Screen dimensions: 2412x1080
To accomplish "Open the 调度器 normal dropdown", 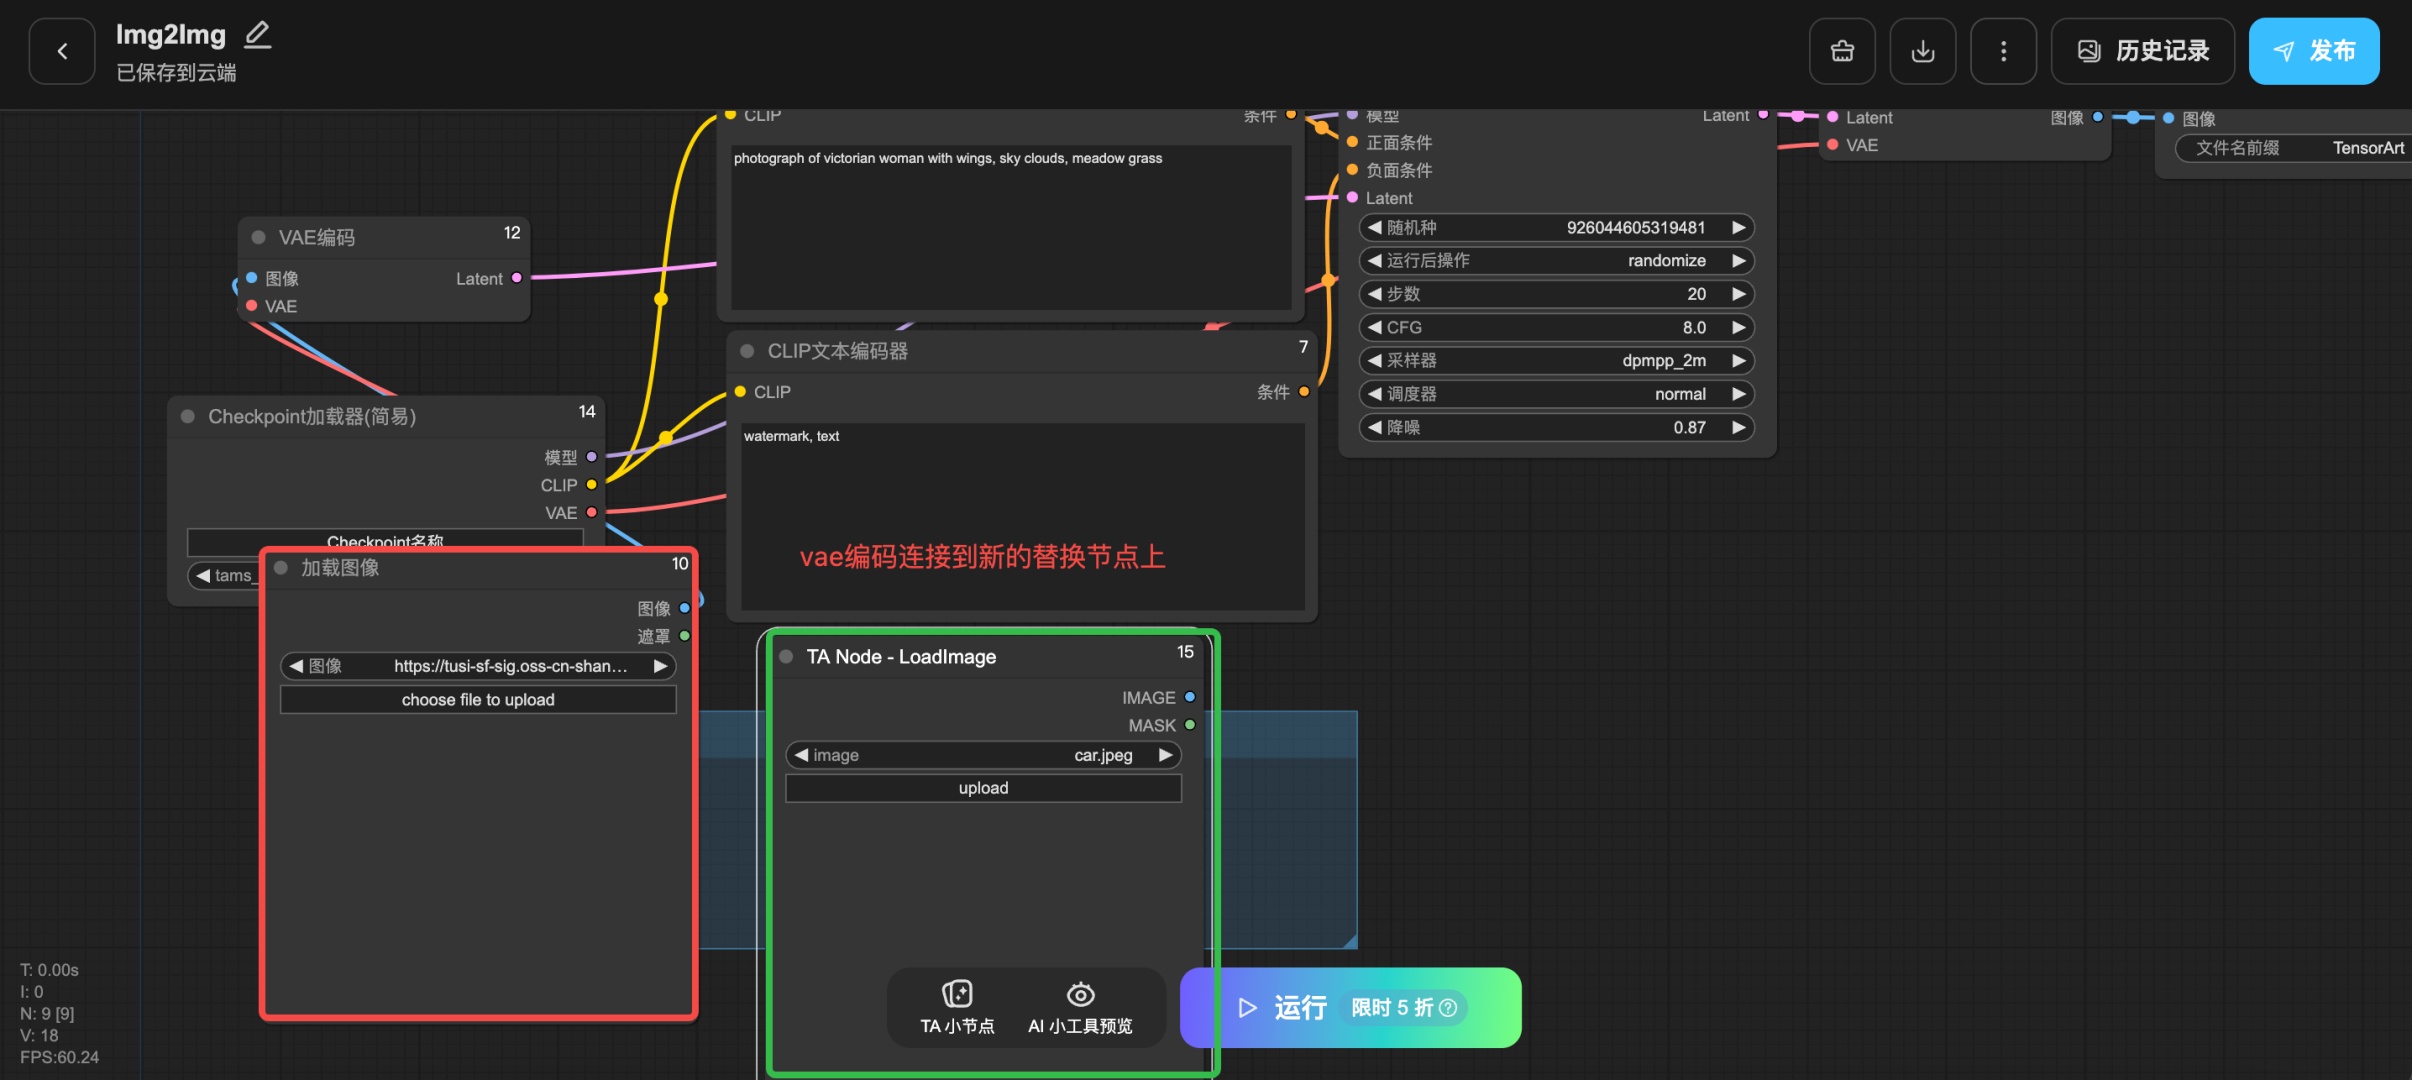I will (1556, 394).
